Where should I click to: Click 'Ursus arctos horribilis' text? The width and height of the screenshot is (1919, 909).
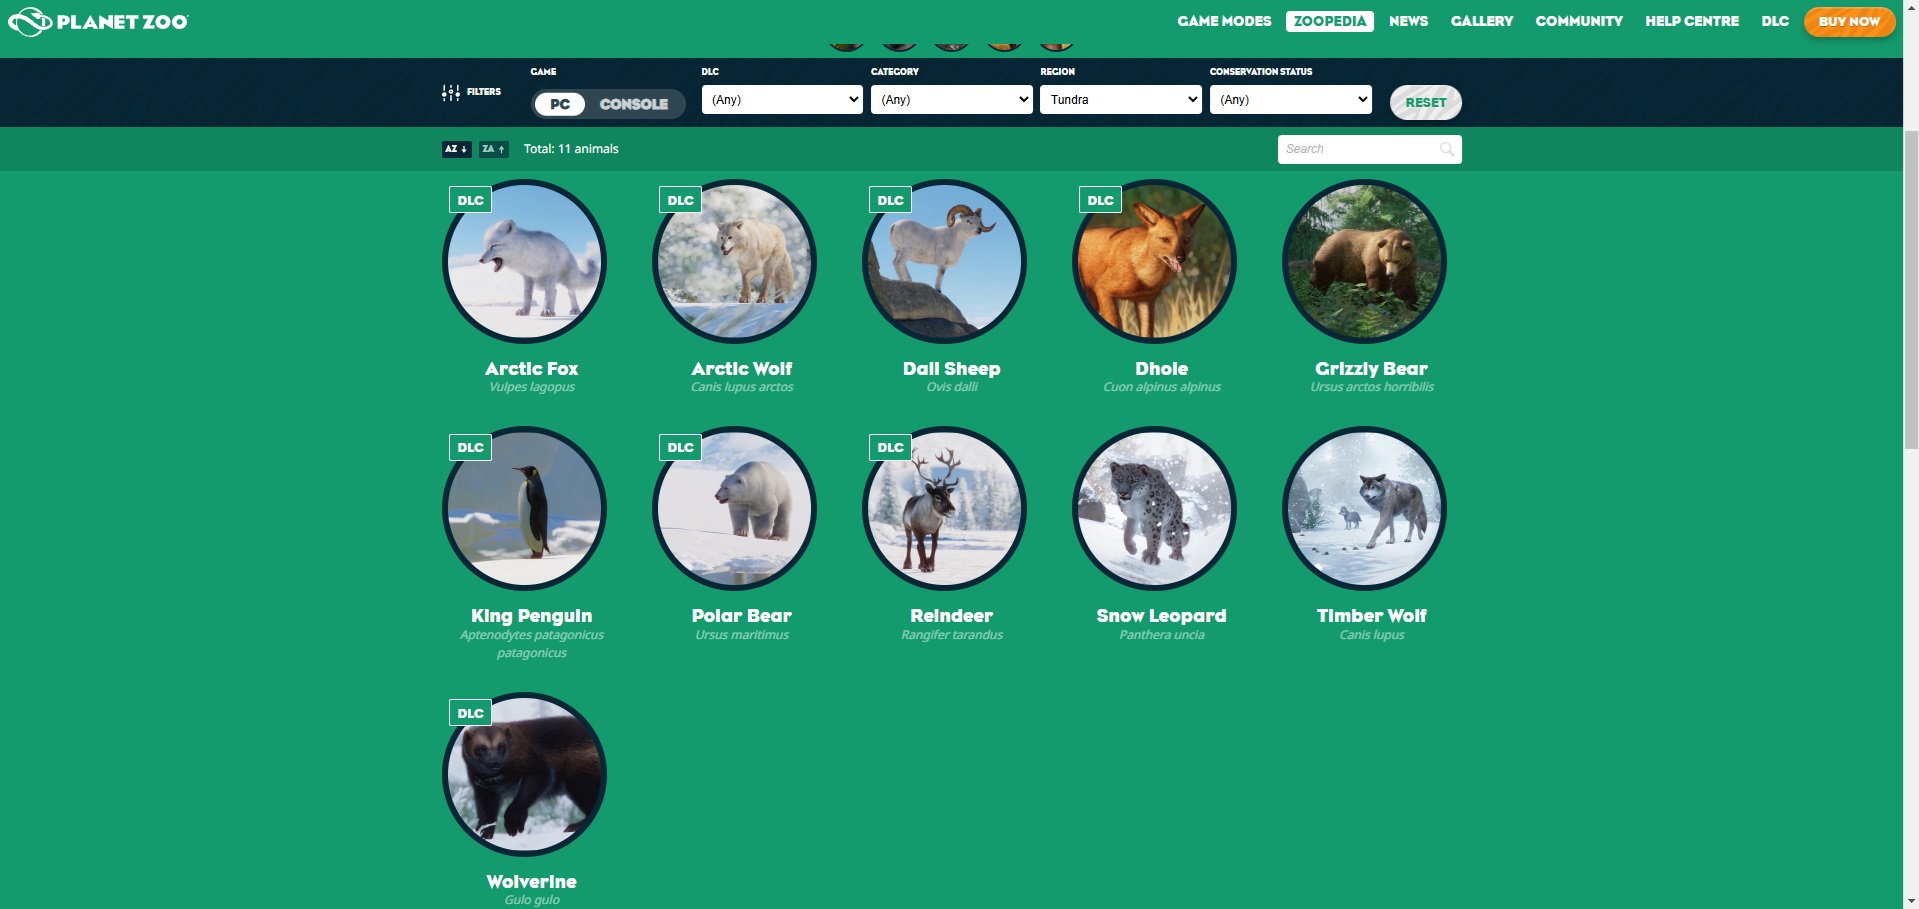pyautogui.click(x=1372, y=387)
